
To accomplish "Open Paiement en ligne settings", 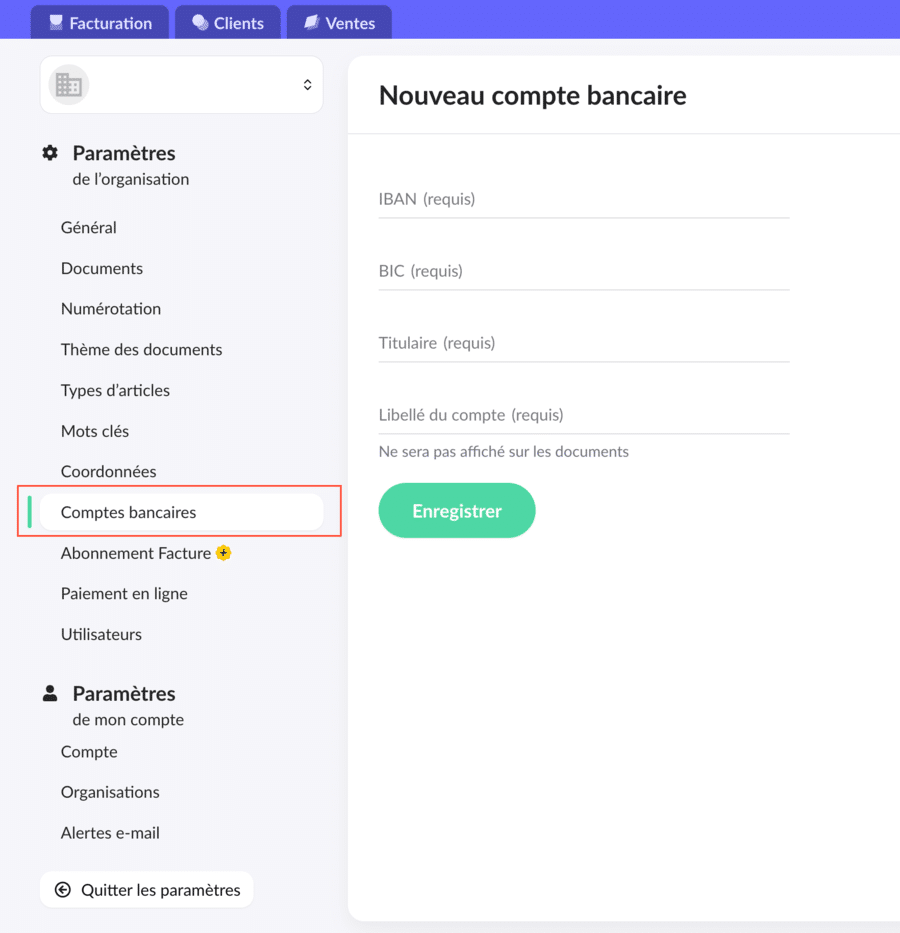I will (x=124, y=594).
